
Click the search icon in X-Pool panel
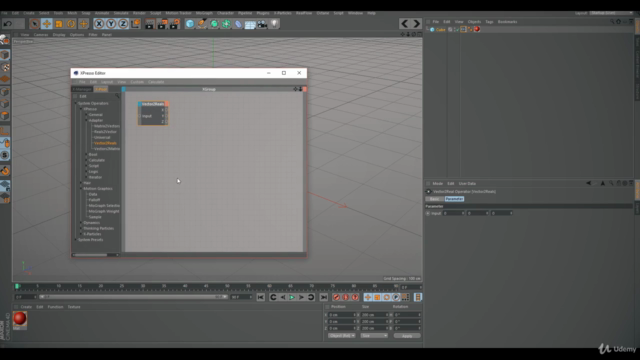pyautogui.click(x=117, y=96)
